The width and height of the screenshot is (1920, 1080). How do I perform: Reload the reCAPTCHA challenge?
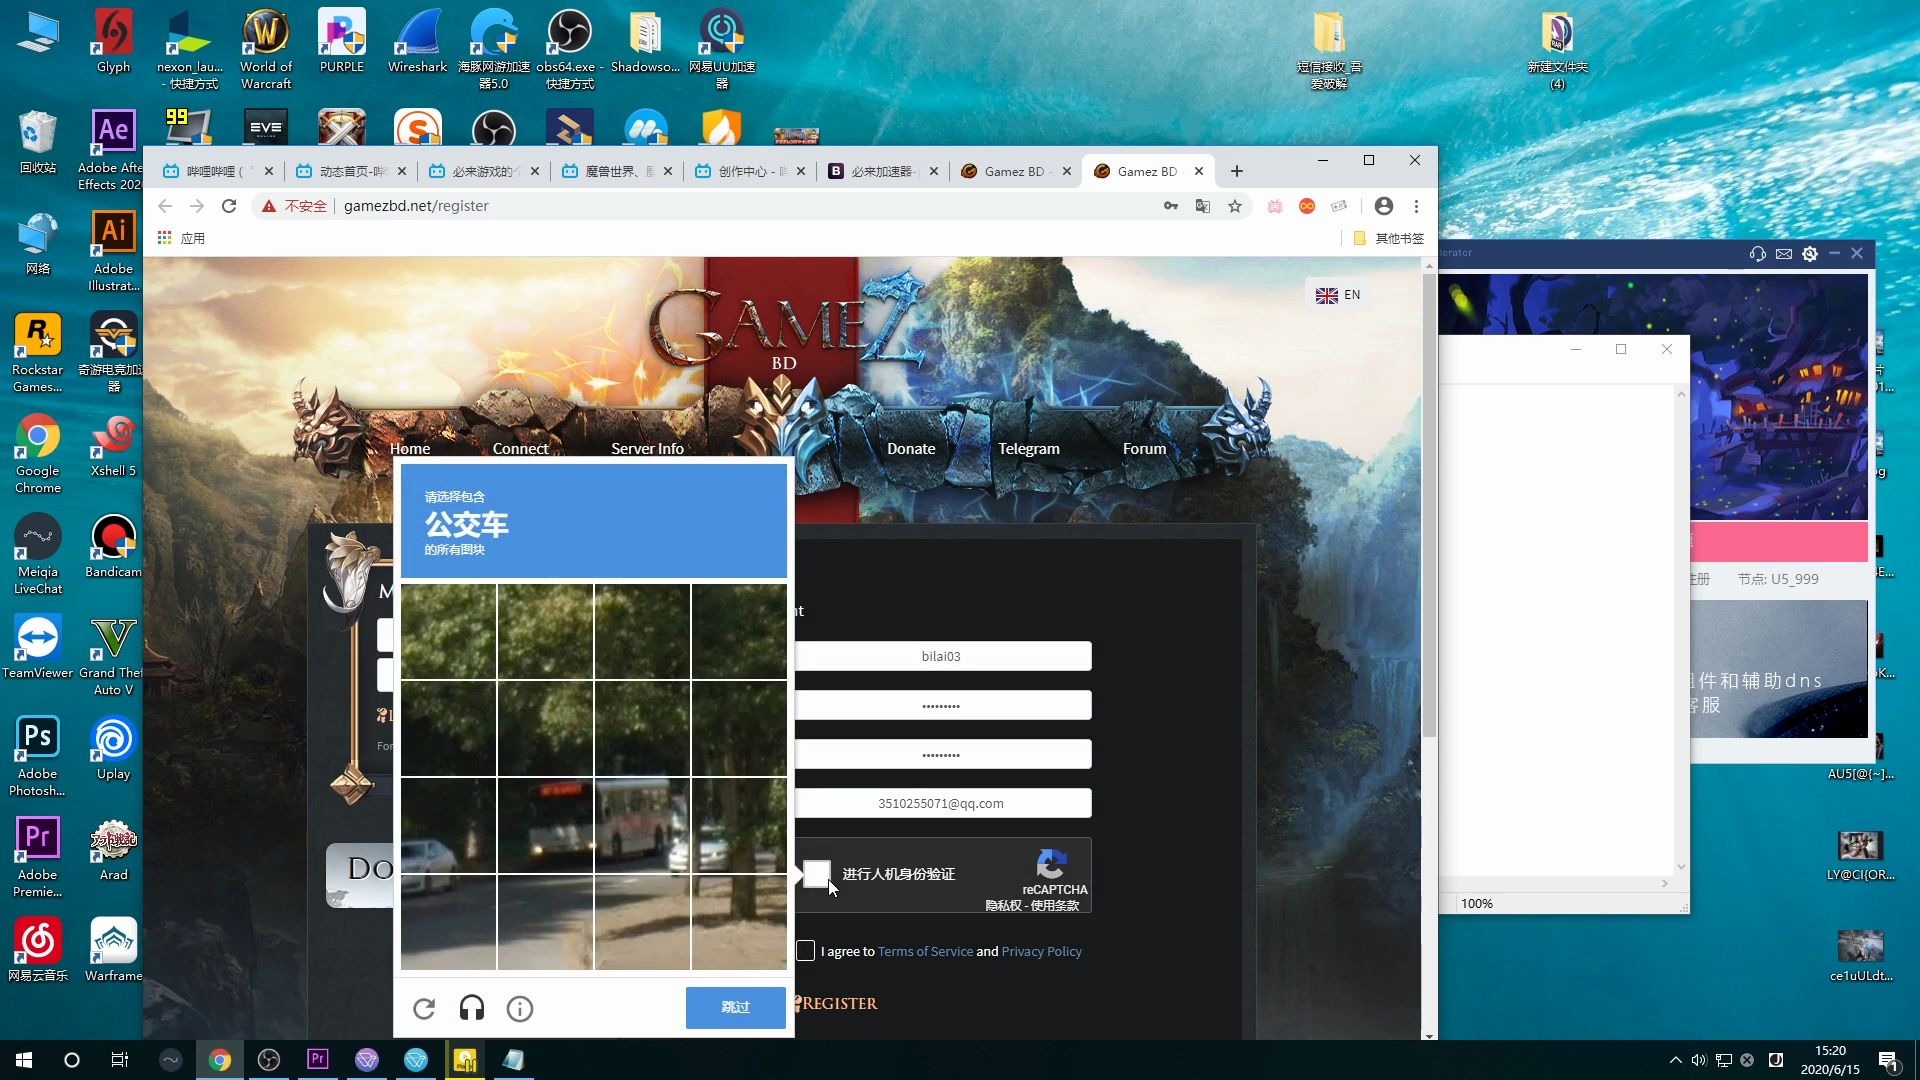424,1008
